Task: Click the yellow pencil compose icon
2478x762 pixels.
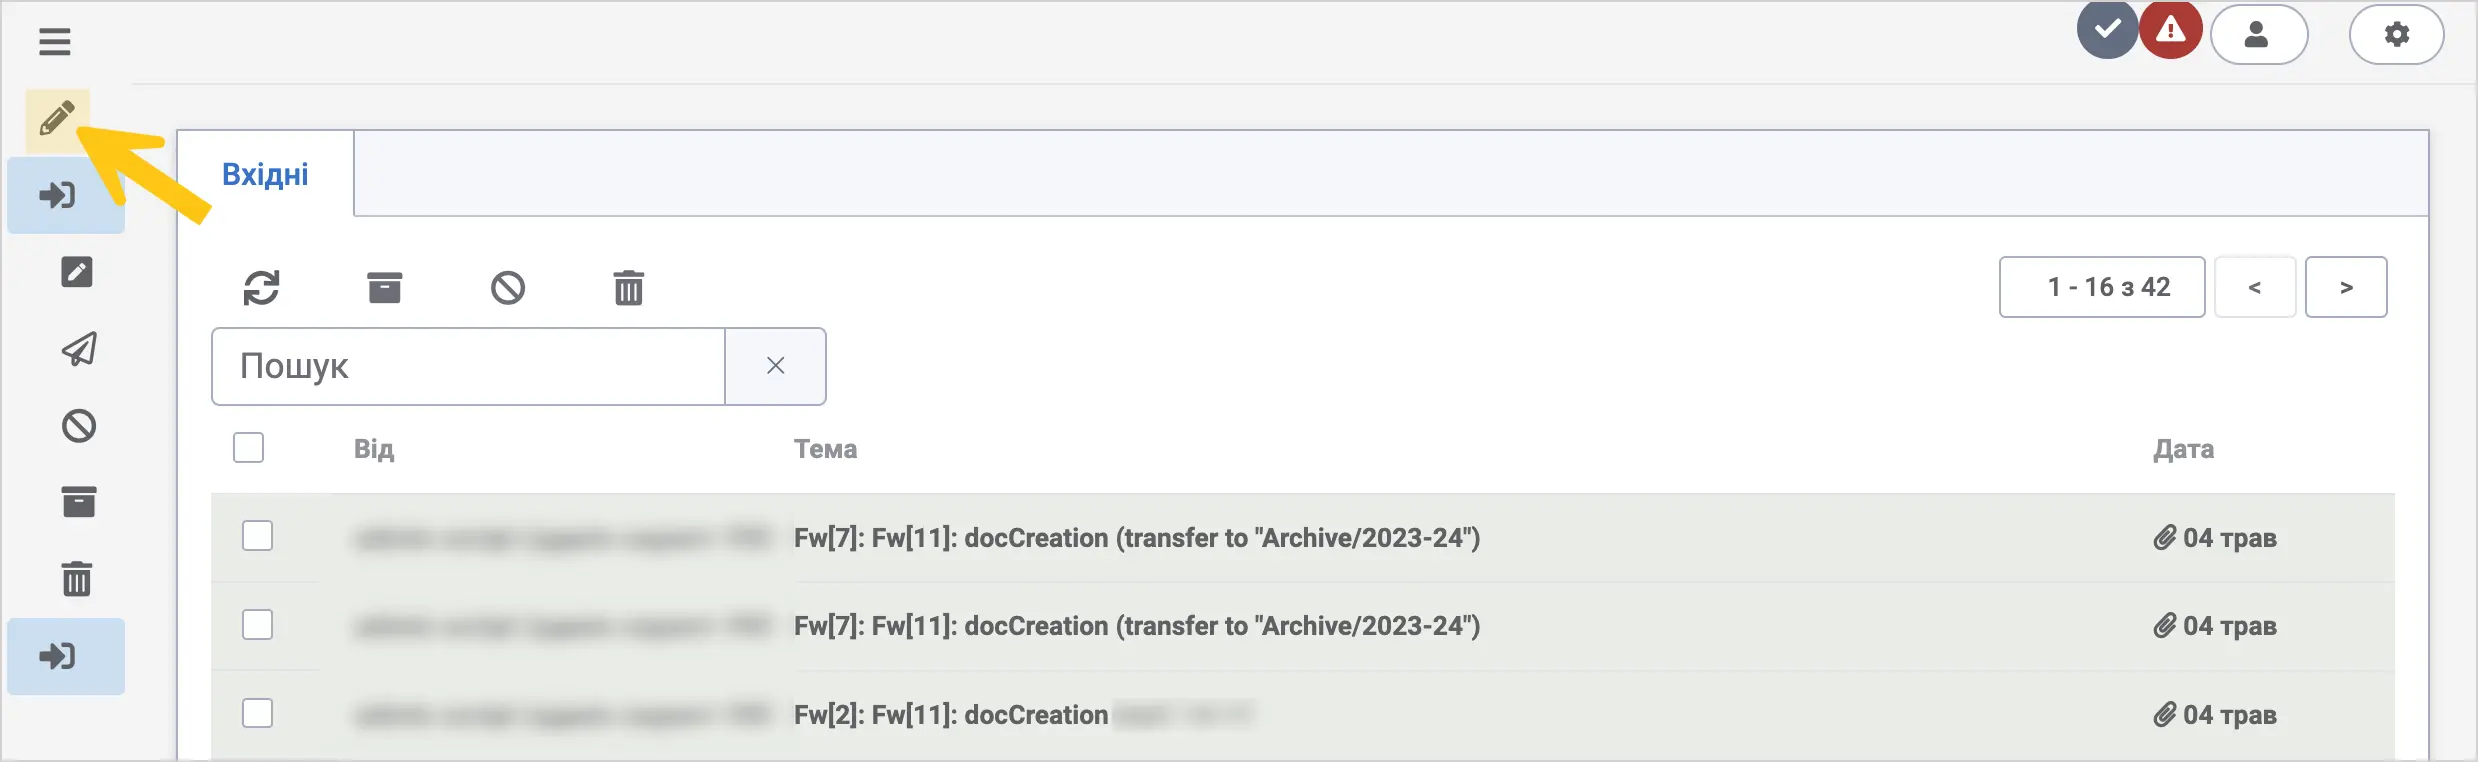Action: (58, 118)
